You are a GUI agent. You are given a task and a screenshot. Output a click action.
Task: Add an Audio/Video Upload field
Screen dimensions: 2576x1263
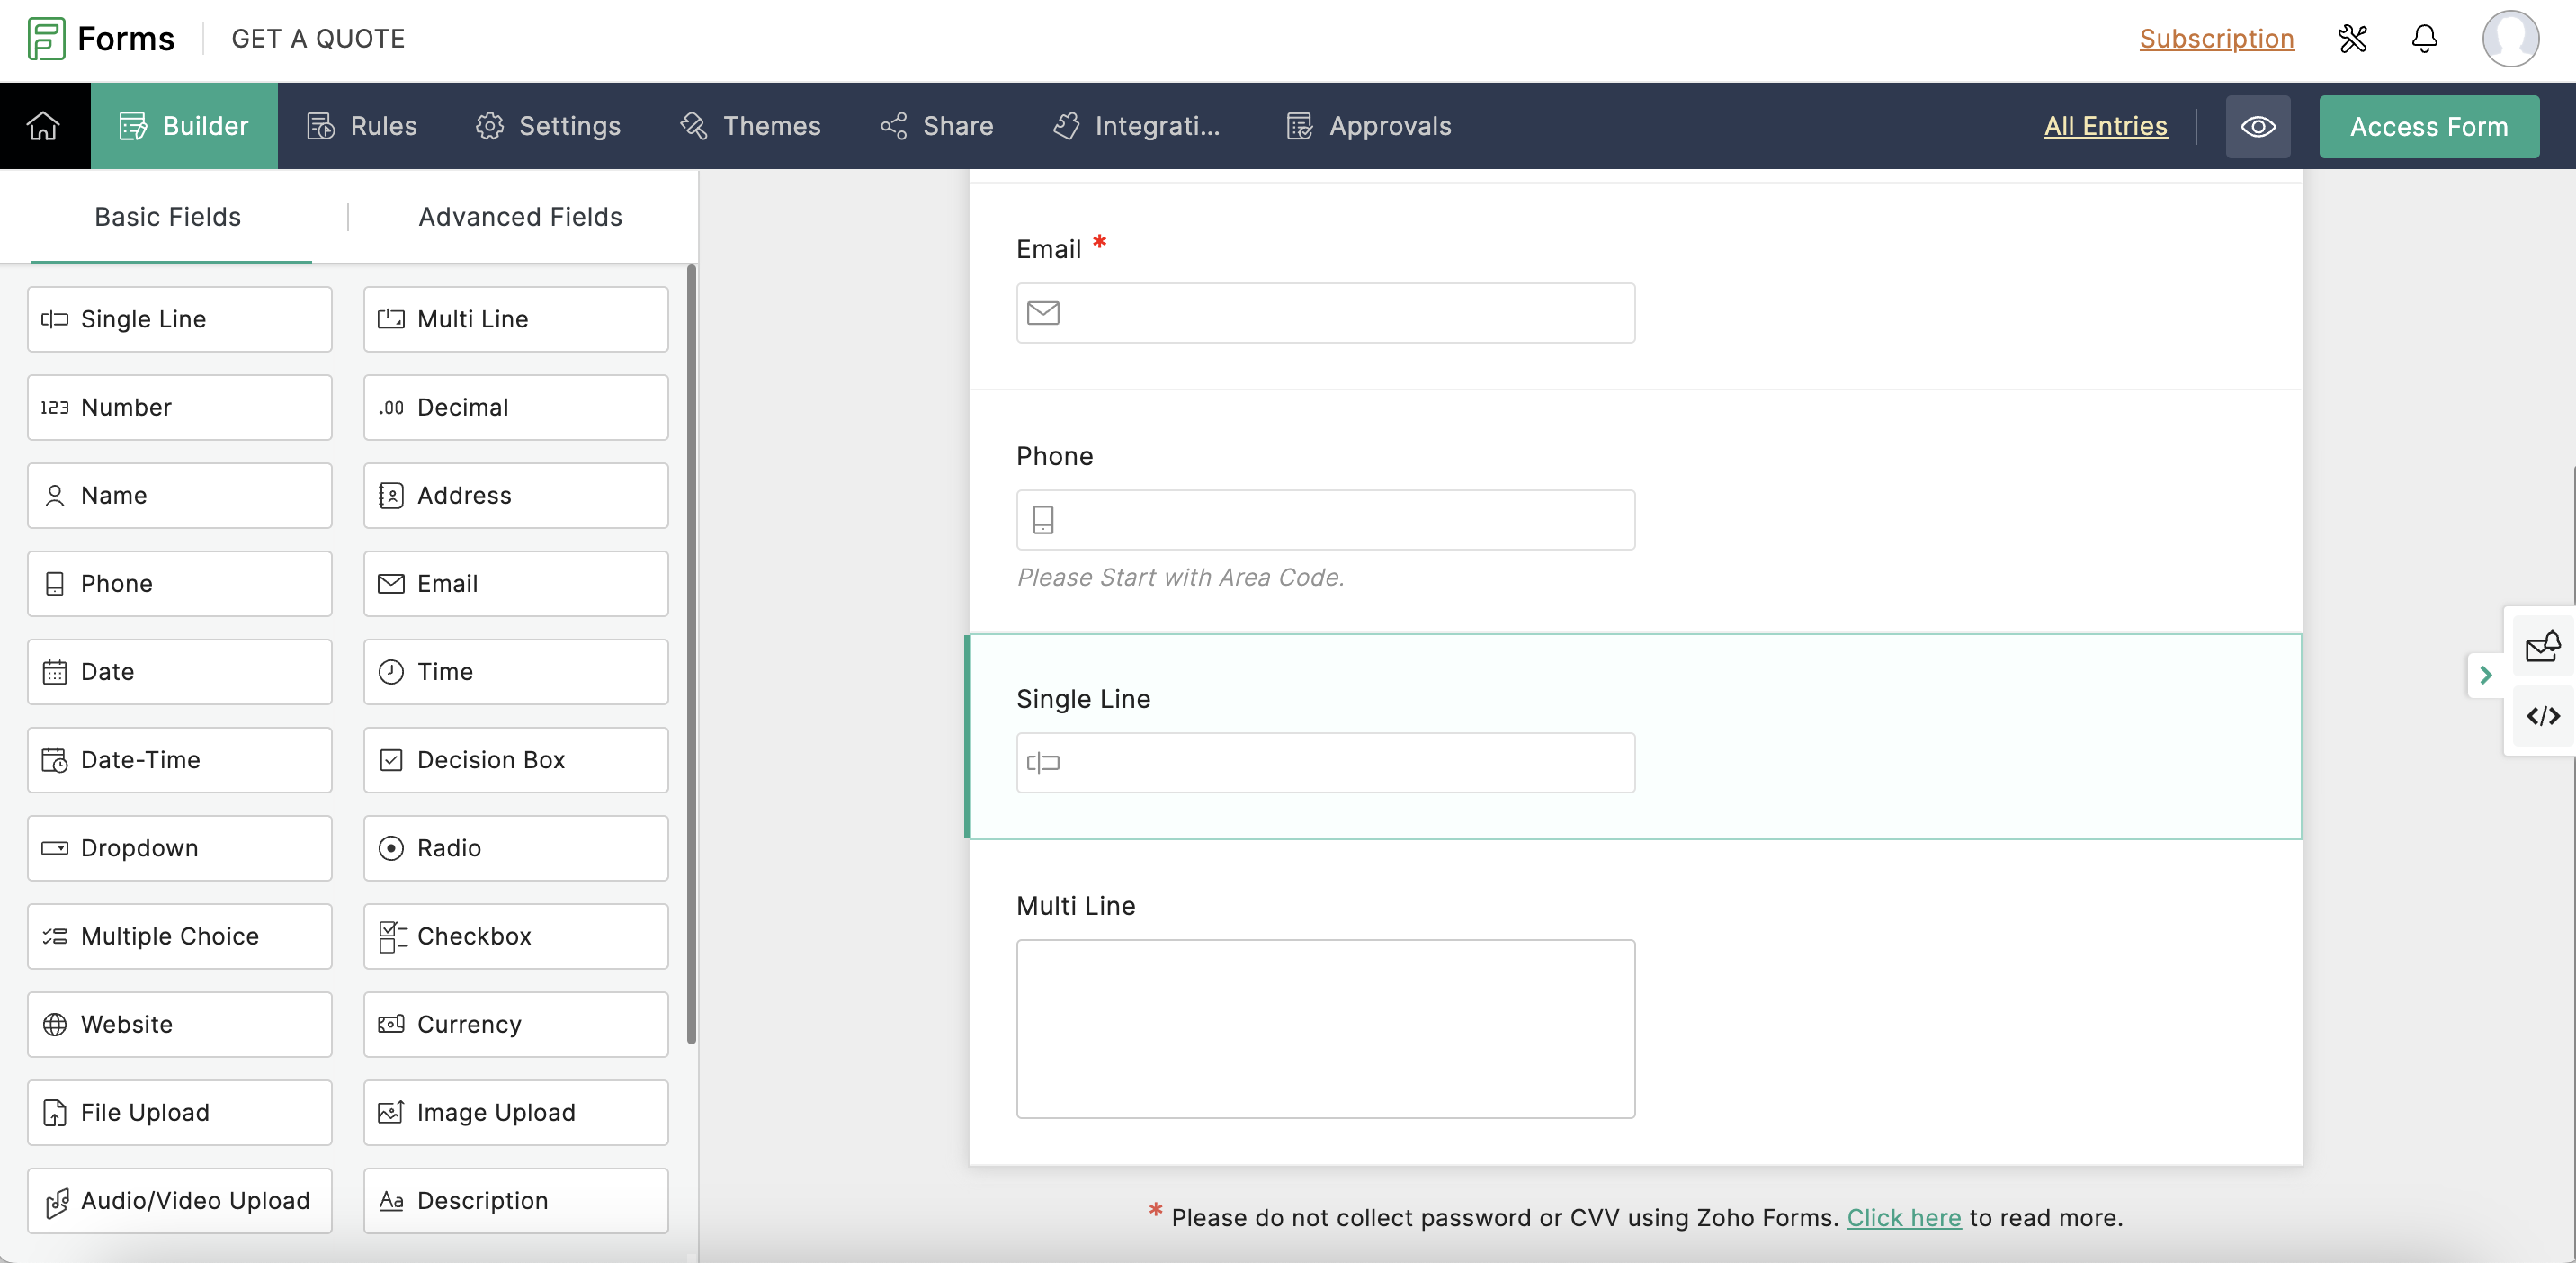tap(179, 1200)
